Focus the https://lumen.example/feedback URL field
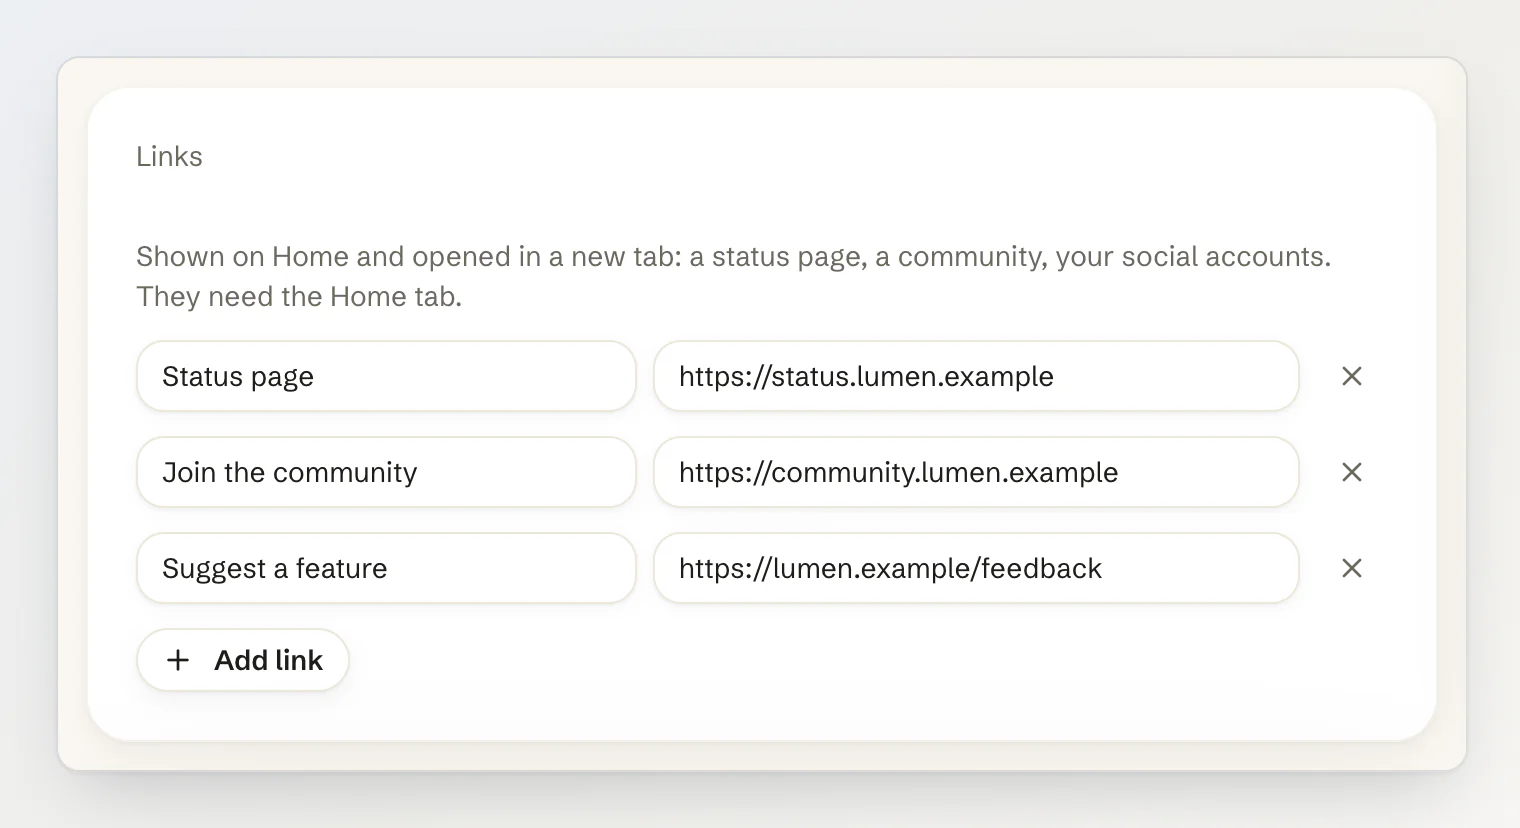Viewport: 1520px width, 828px height. [x=976, y=568]
